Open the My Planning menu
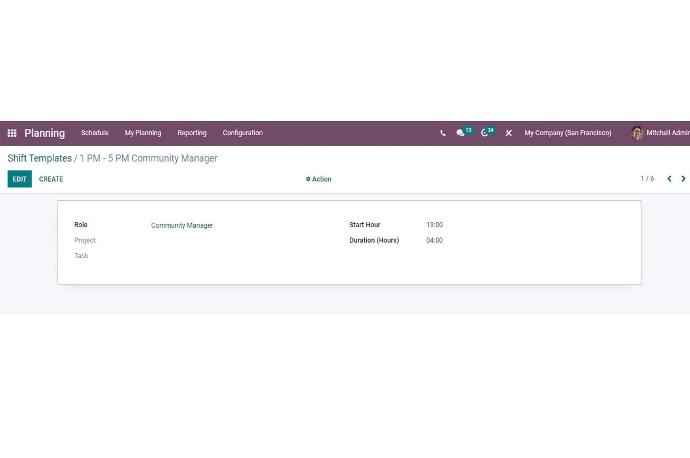Viewport: 690px width, 458px height. [x=143, y=133]
